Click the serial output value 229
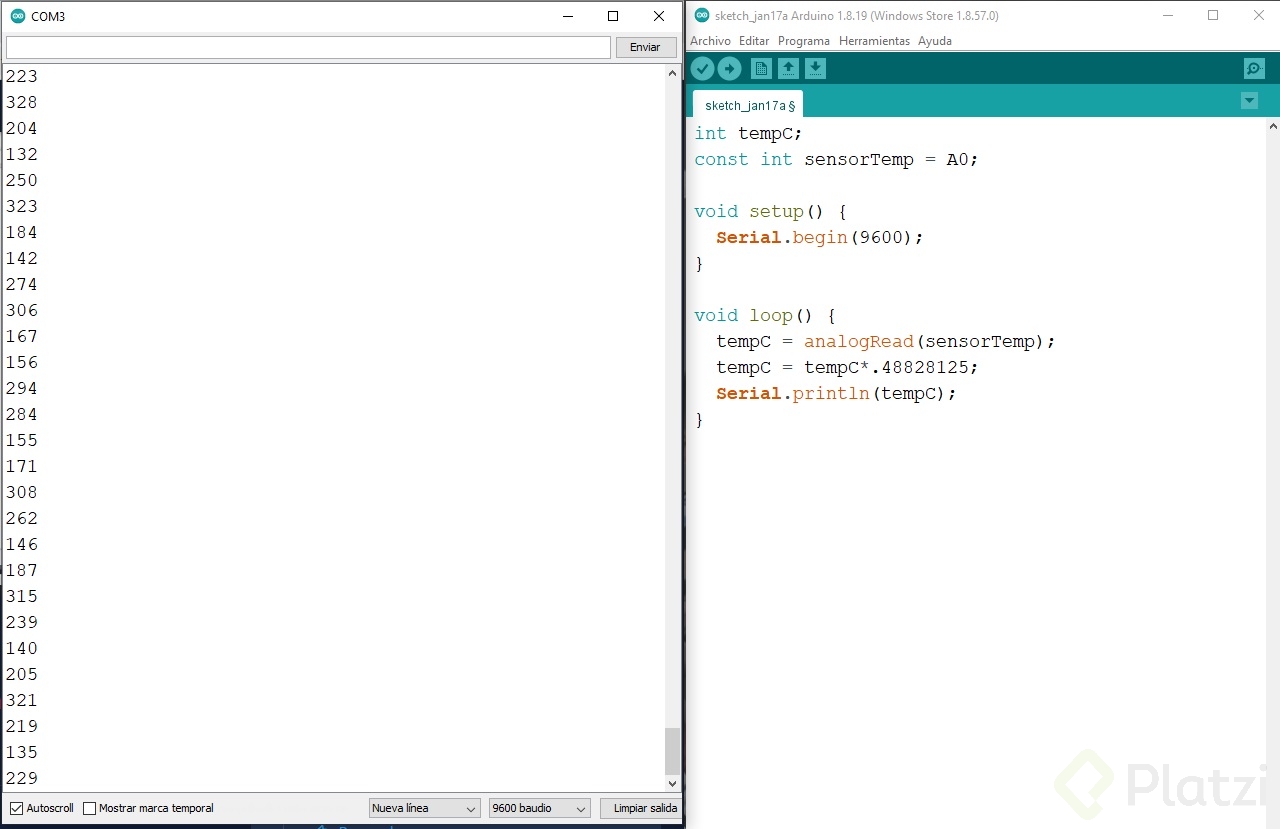 coord(22,778)
